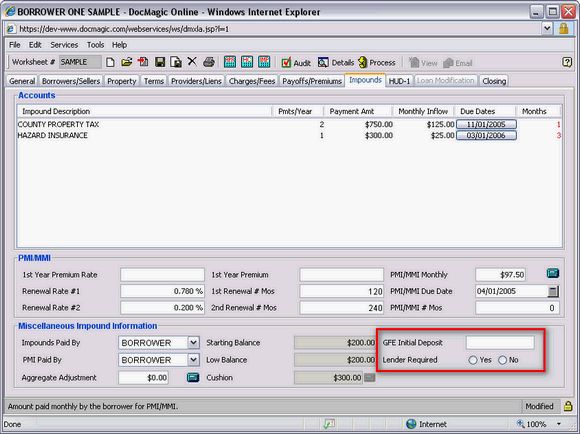Click the Monthly Inflow column header
Viewport: 580px width, 434px height.
pos(423,111)
